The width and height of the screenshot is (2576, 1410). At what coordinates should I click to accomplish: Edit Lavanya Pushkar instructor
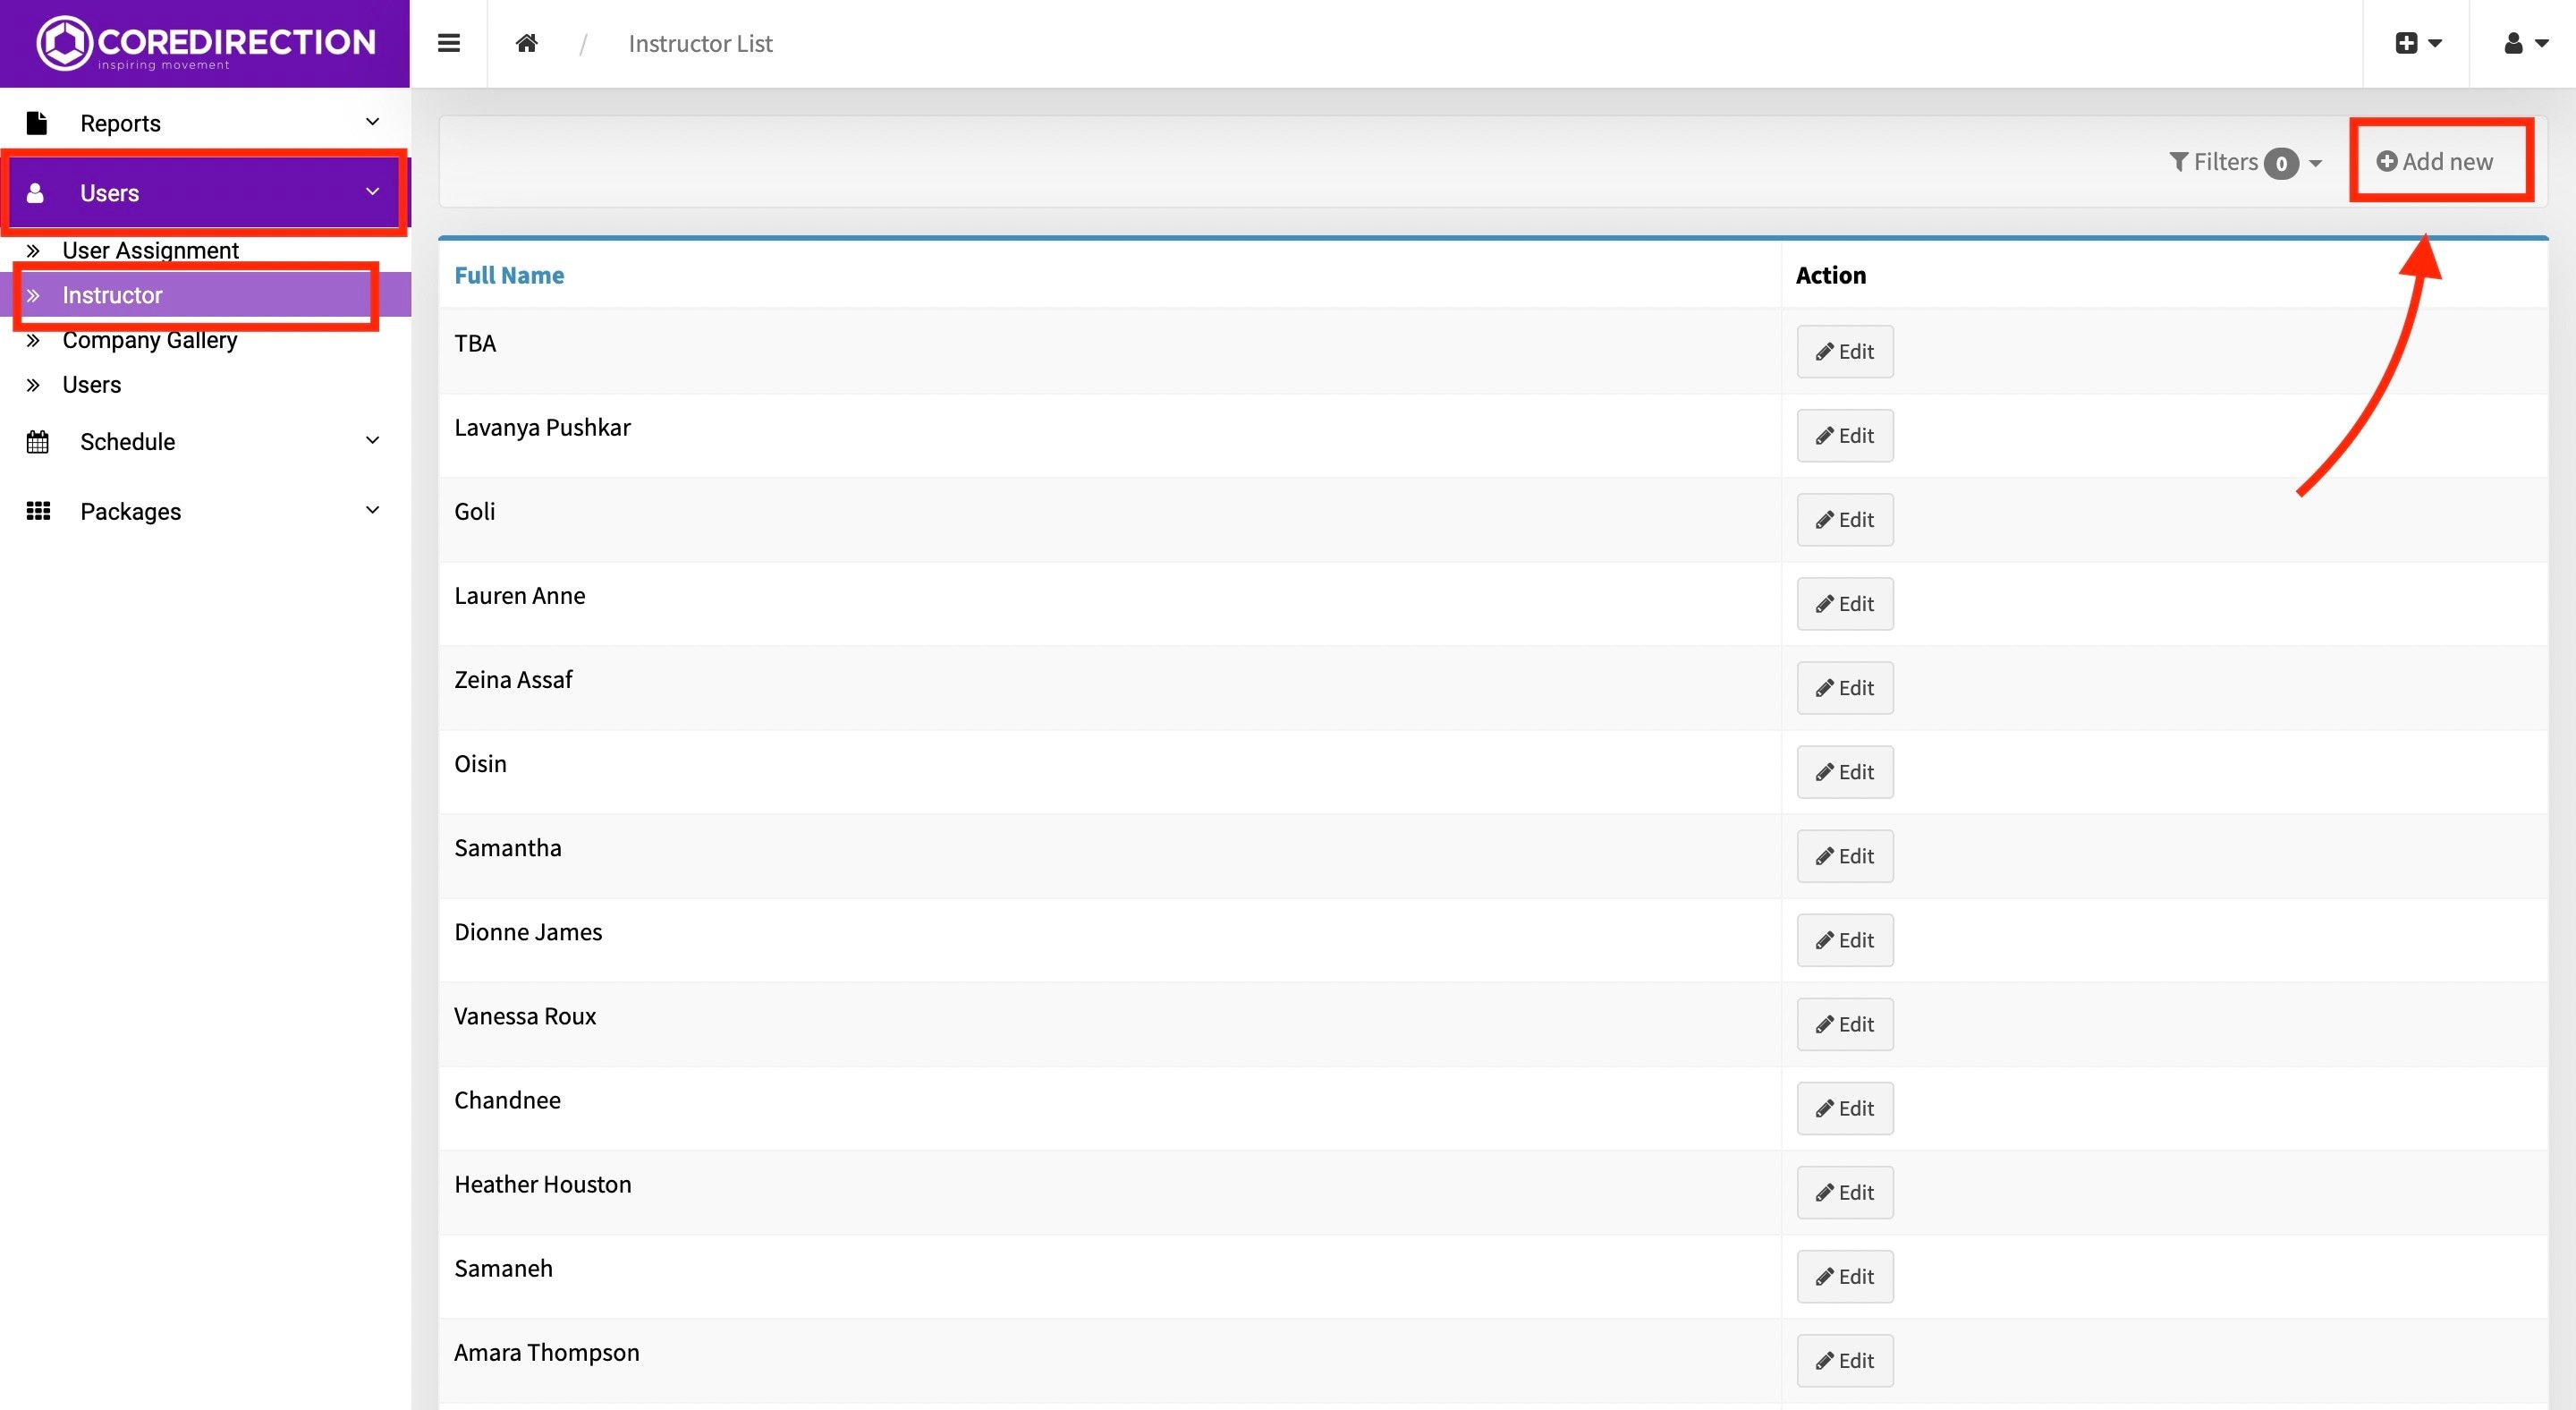pyautogui.click(x=1845, y=435)
